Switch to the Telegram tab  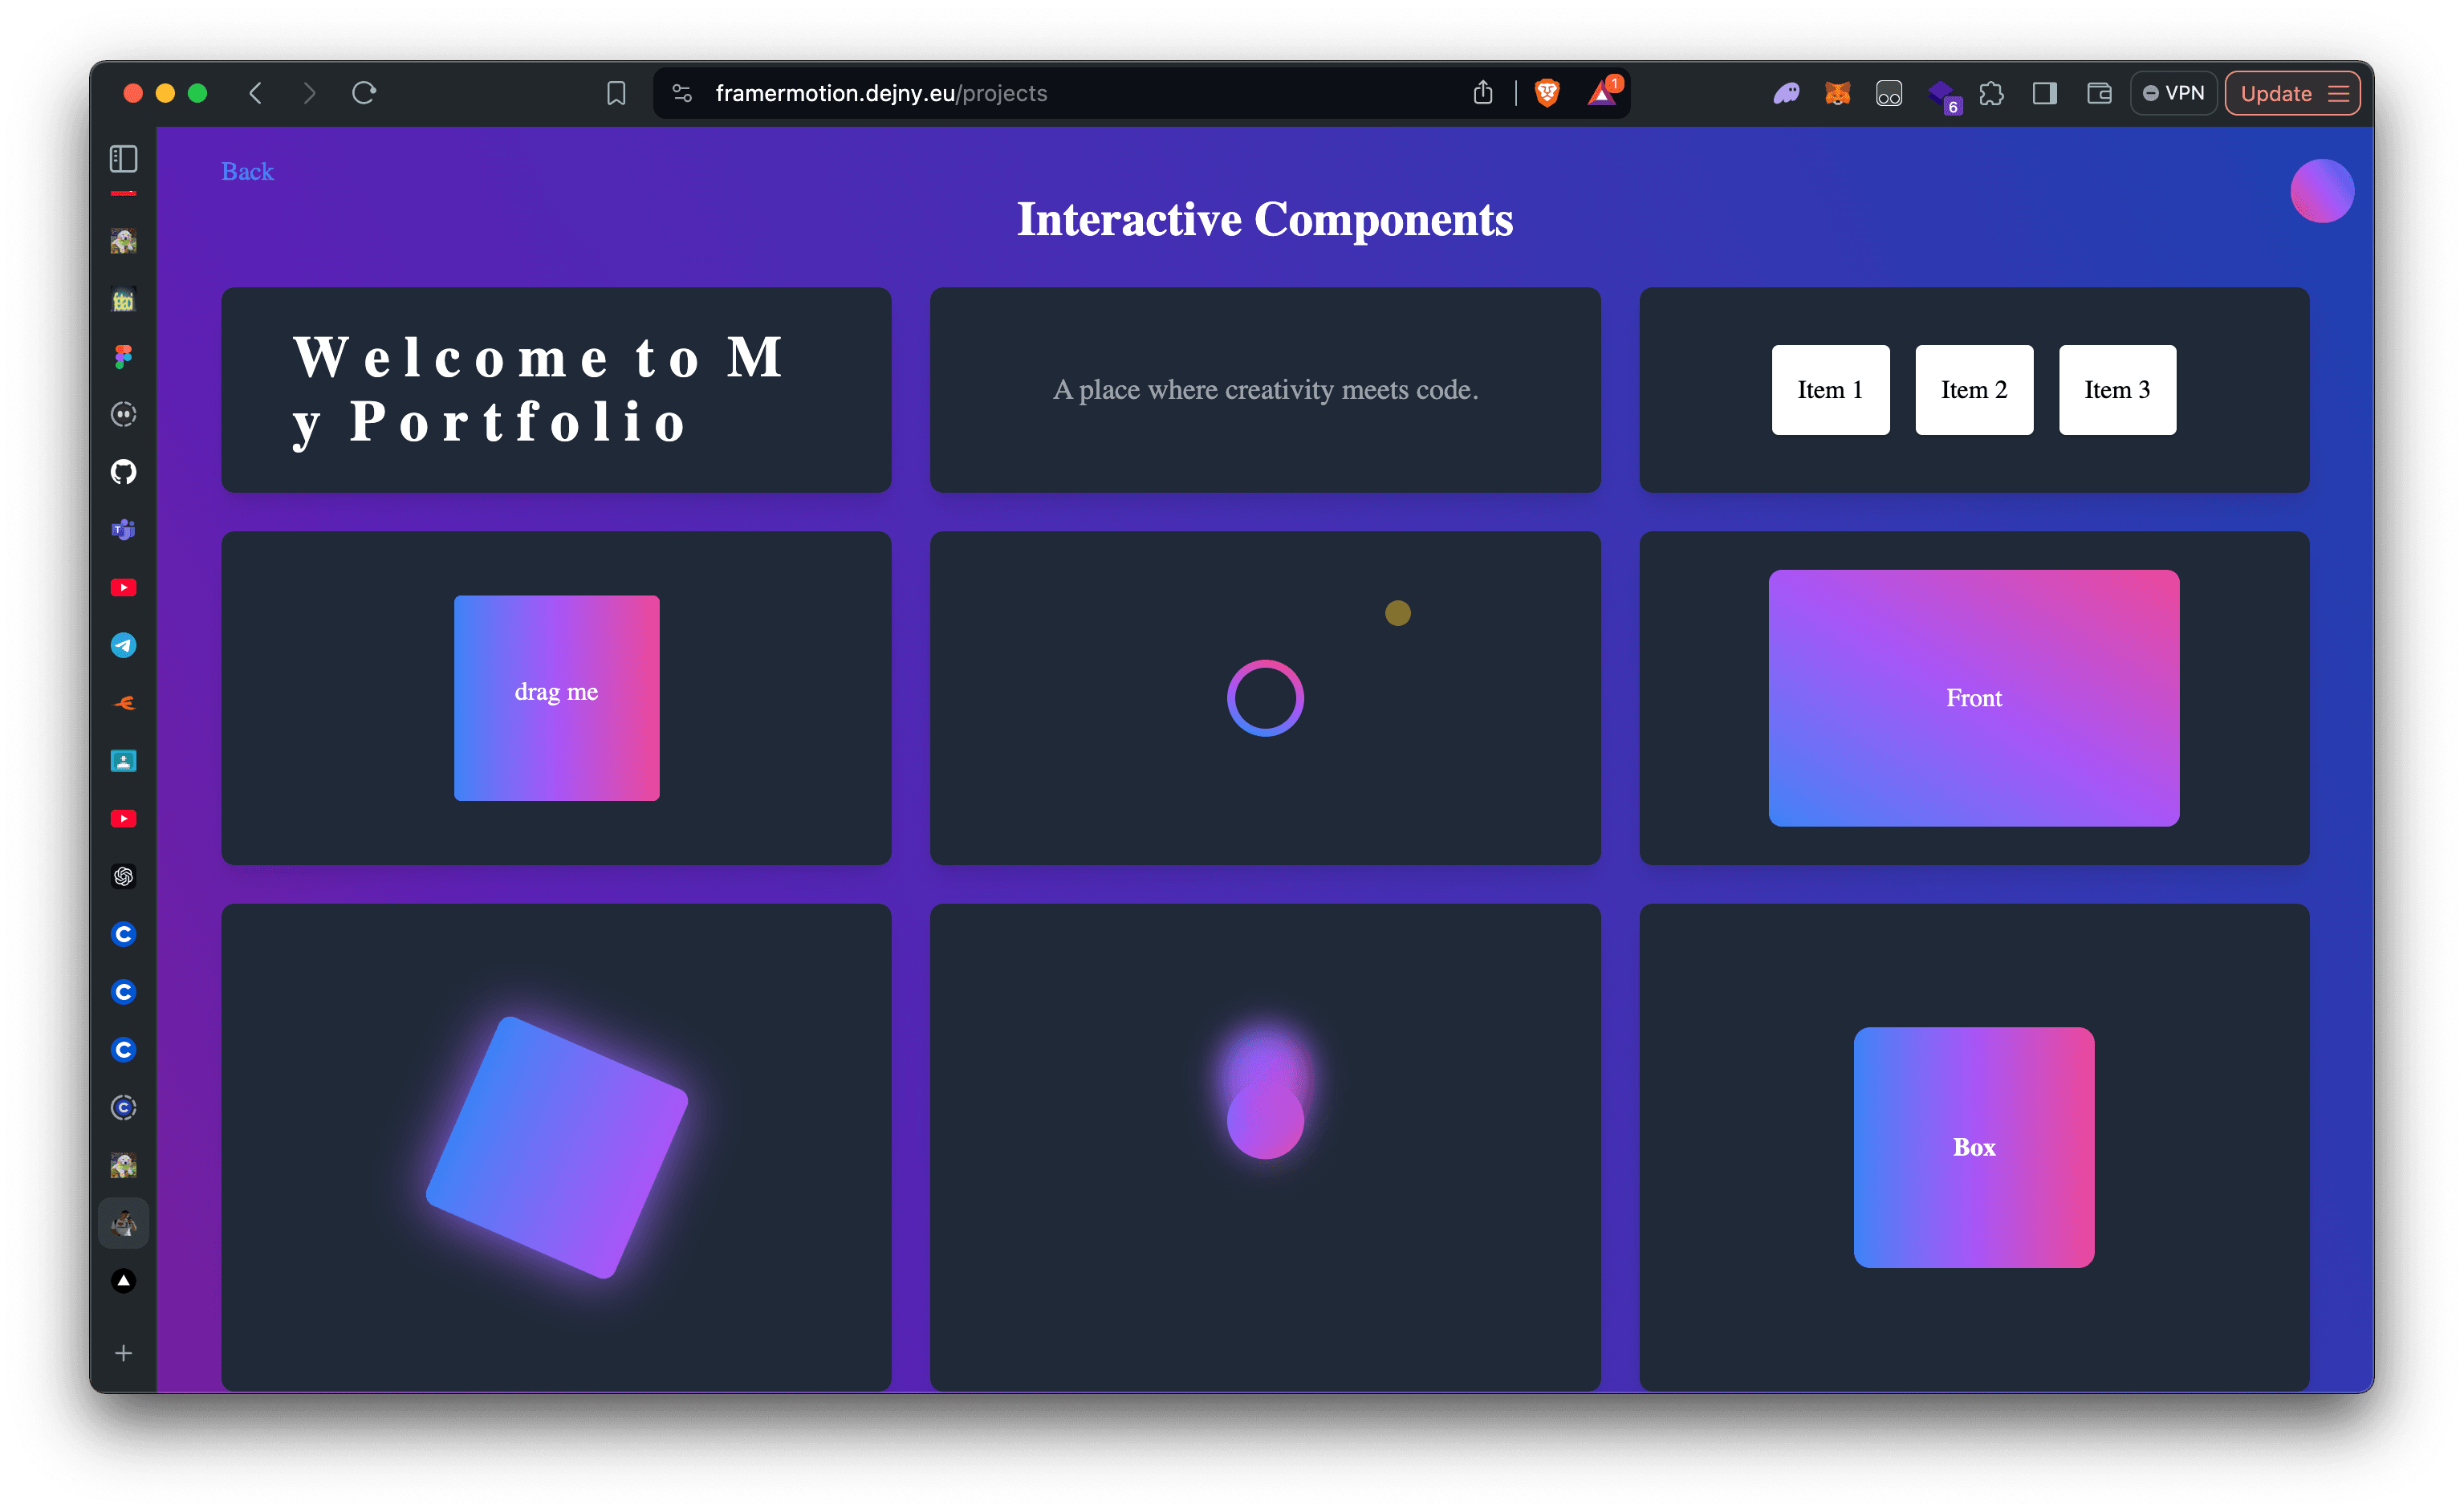[x=123, y=645]
